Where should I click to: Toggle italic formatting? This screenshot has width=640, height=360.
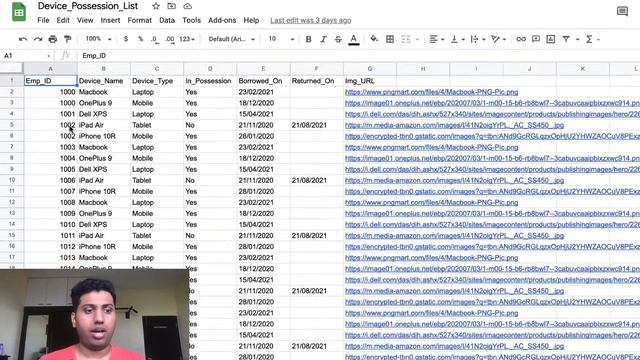[x=323, y=39]
